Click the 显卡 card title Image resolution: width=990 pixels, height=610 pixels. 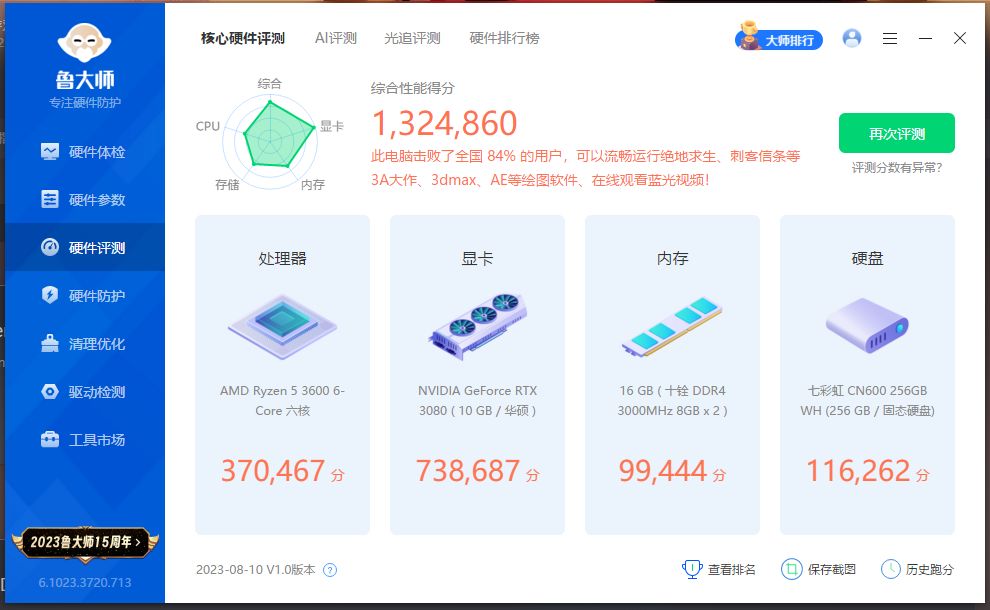tap(477, 258)
